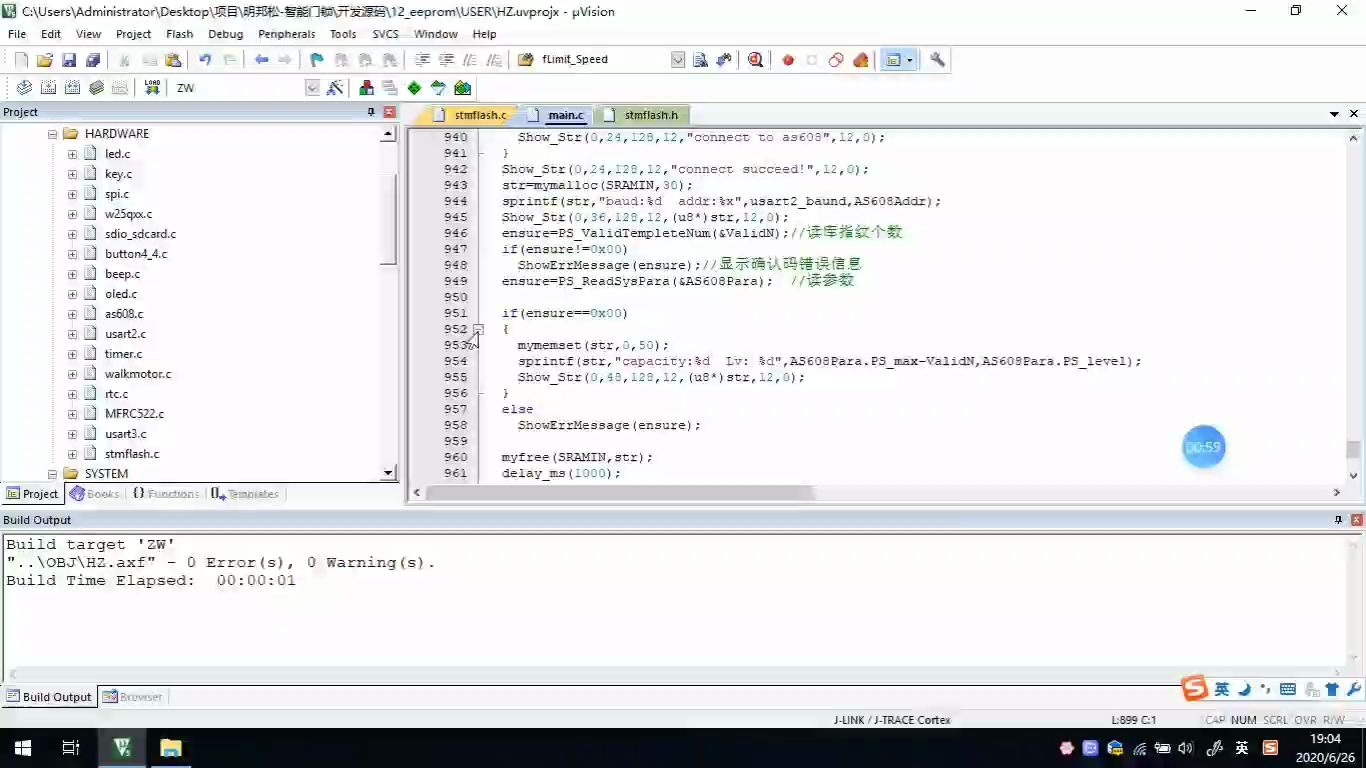
Task: Open the find text combo box dropdown arrow
Action: click(678, 60)
